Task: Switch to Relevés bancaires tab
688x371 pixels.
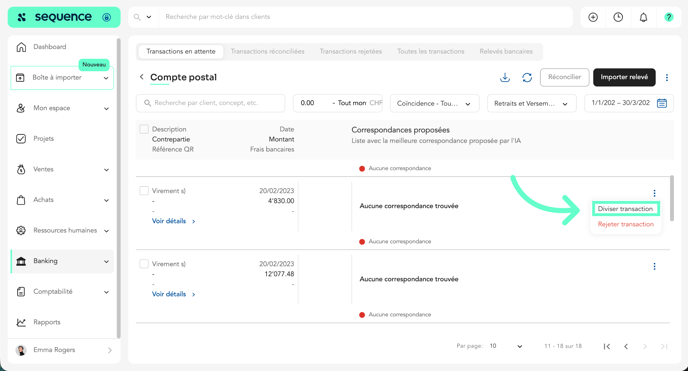Action: [x=506, y=51]
